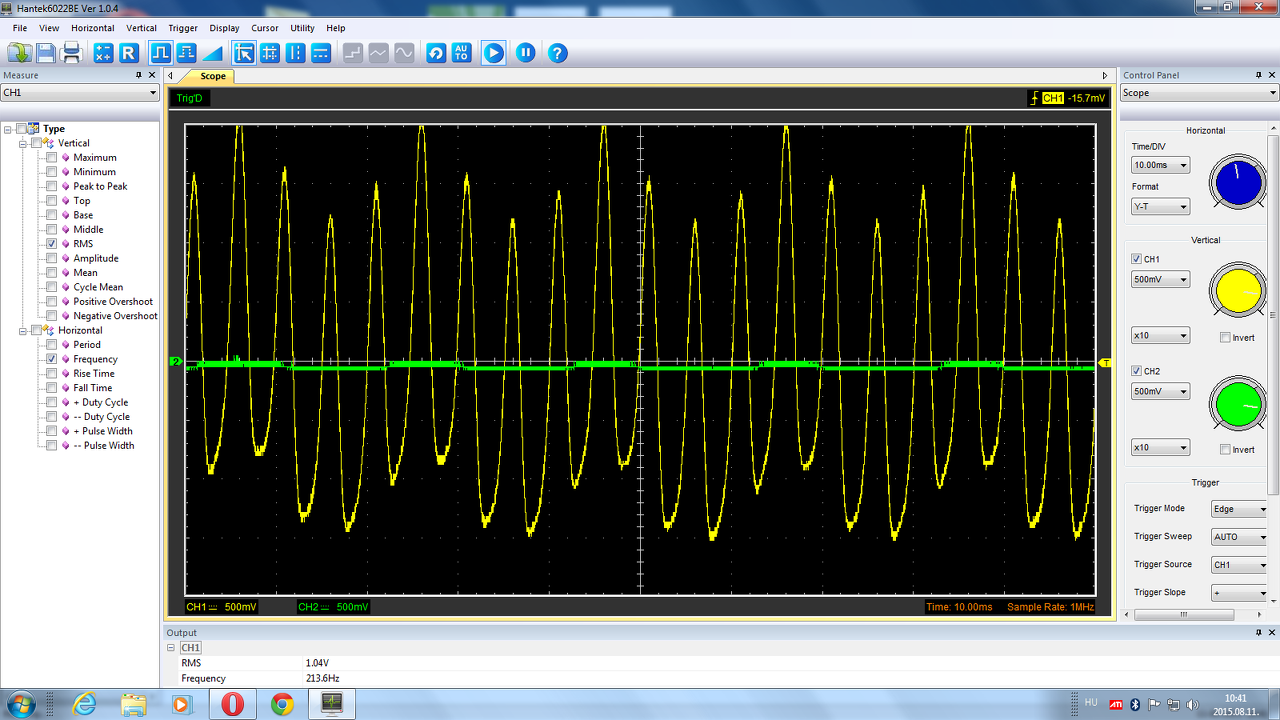Image resolution: width=1280 pixels, height=720 pixels.
Task: Collapse the Vertical tree node
Action: 23,143
